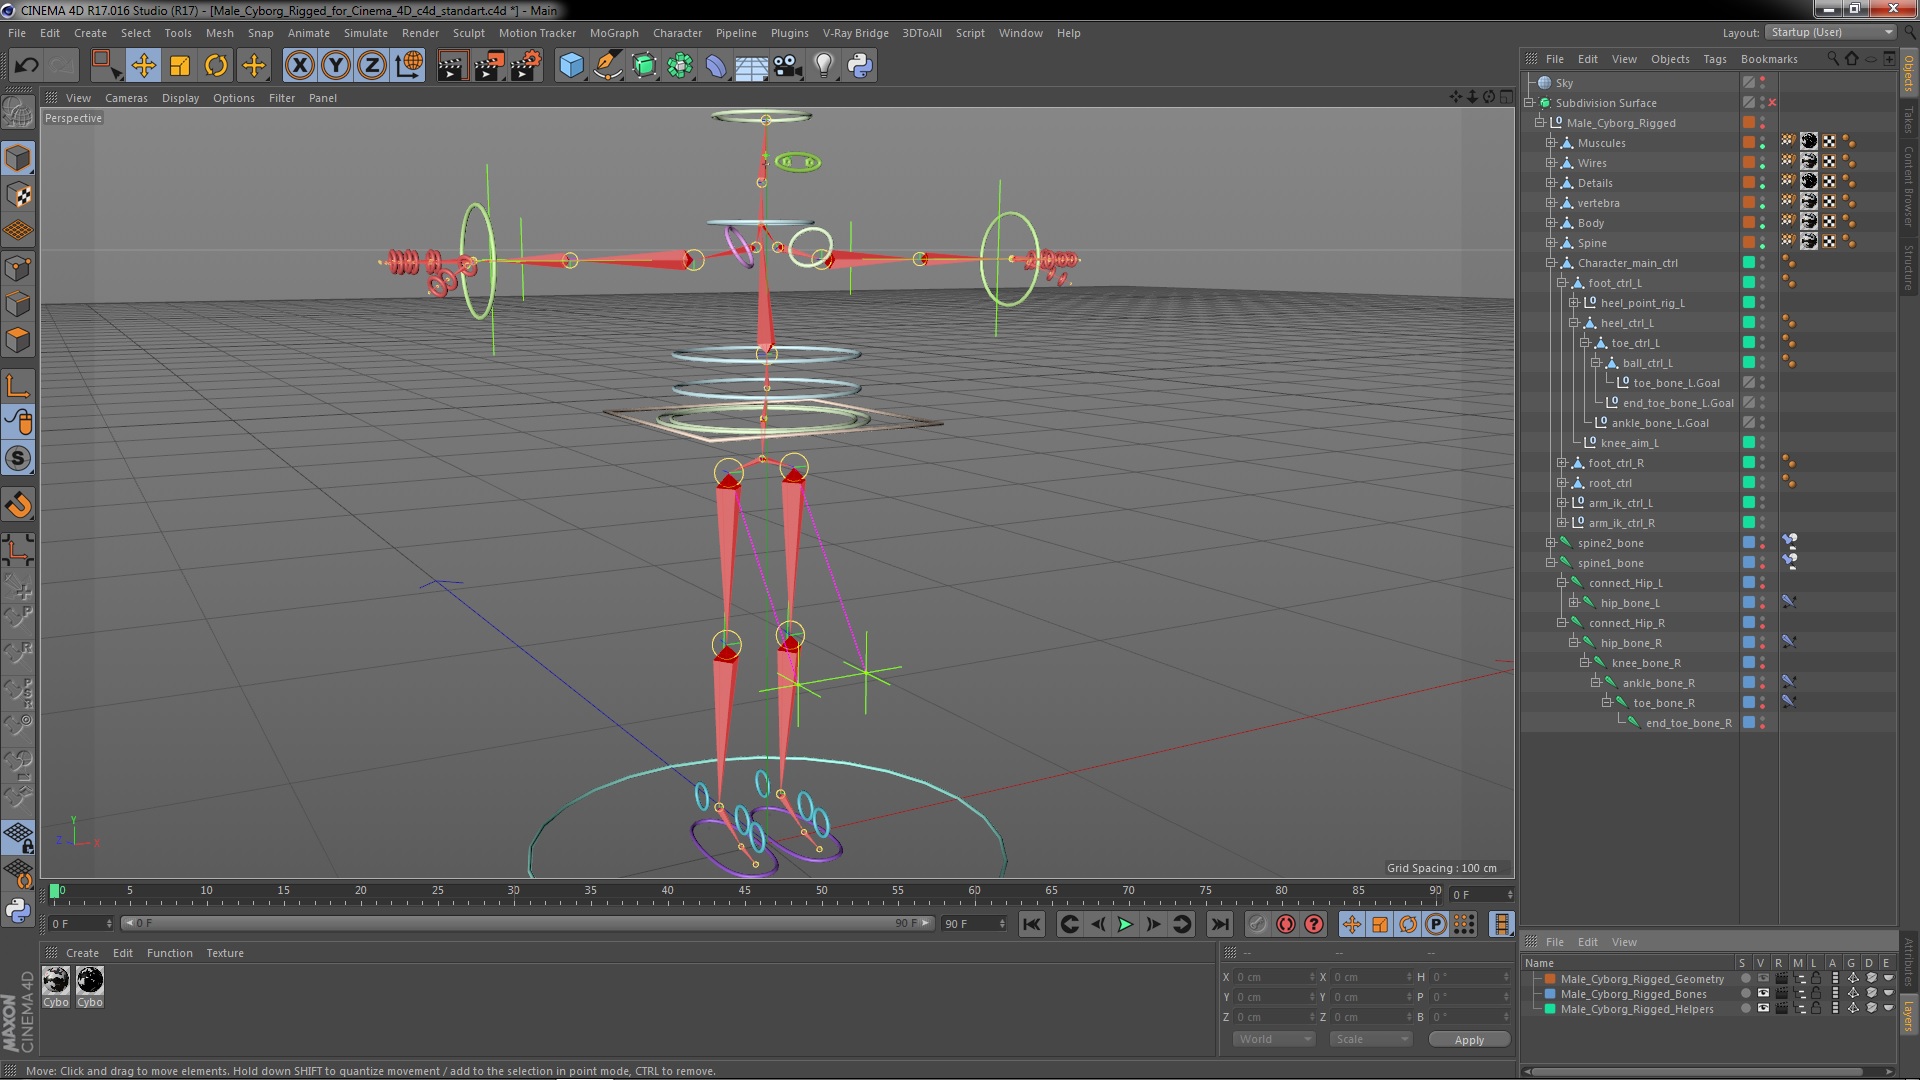Image resolution: width=1920 pixels, height=1080 pixels.
Task: Select the Texture mode icon in left palette
Action: click(x=18, y=195)
